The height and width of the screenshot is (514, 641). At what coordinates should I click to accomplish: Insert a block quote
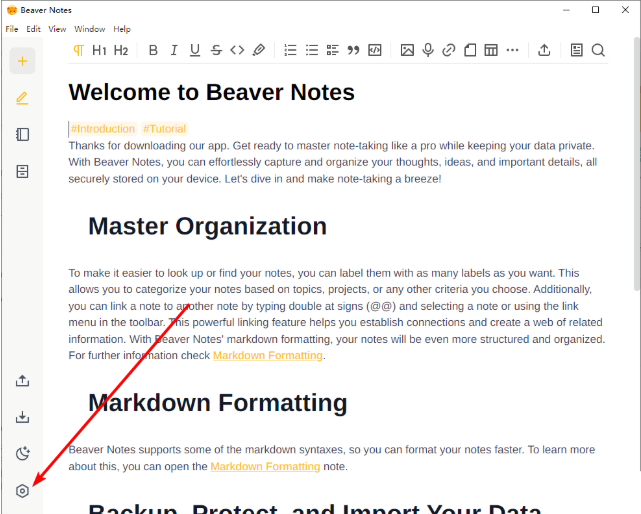click(354, 50)
